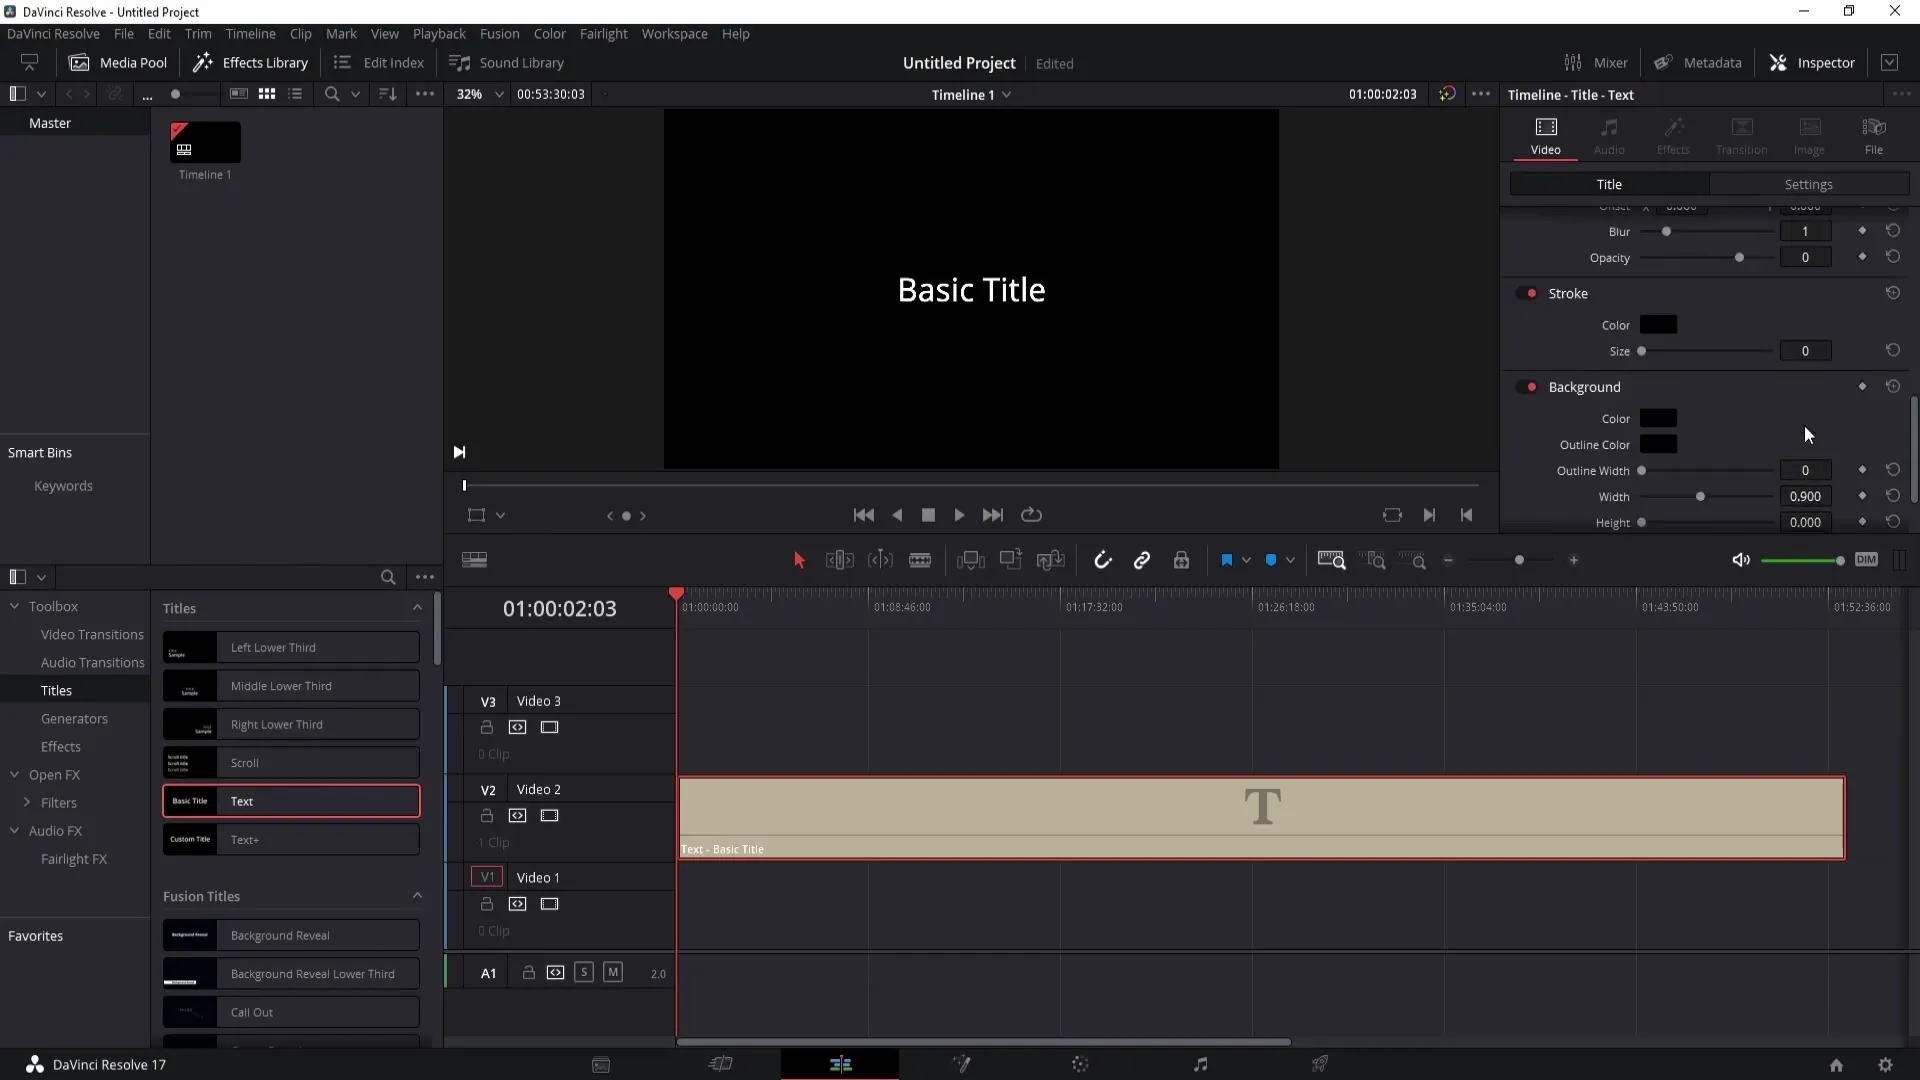Image resolution: width=1920 pixels, height=1080 pixels.
Task: Open the Inspector panel
Action: (1825, 62)
